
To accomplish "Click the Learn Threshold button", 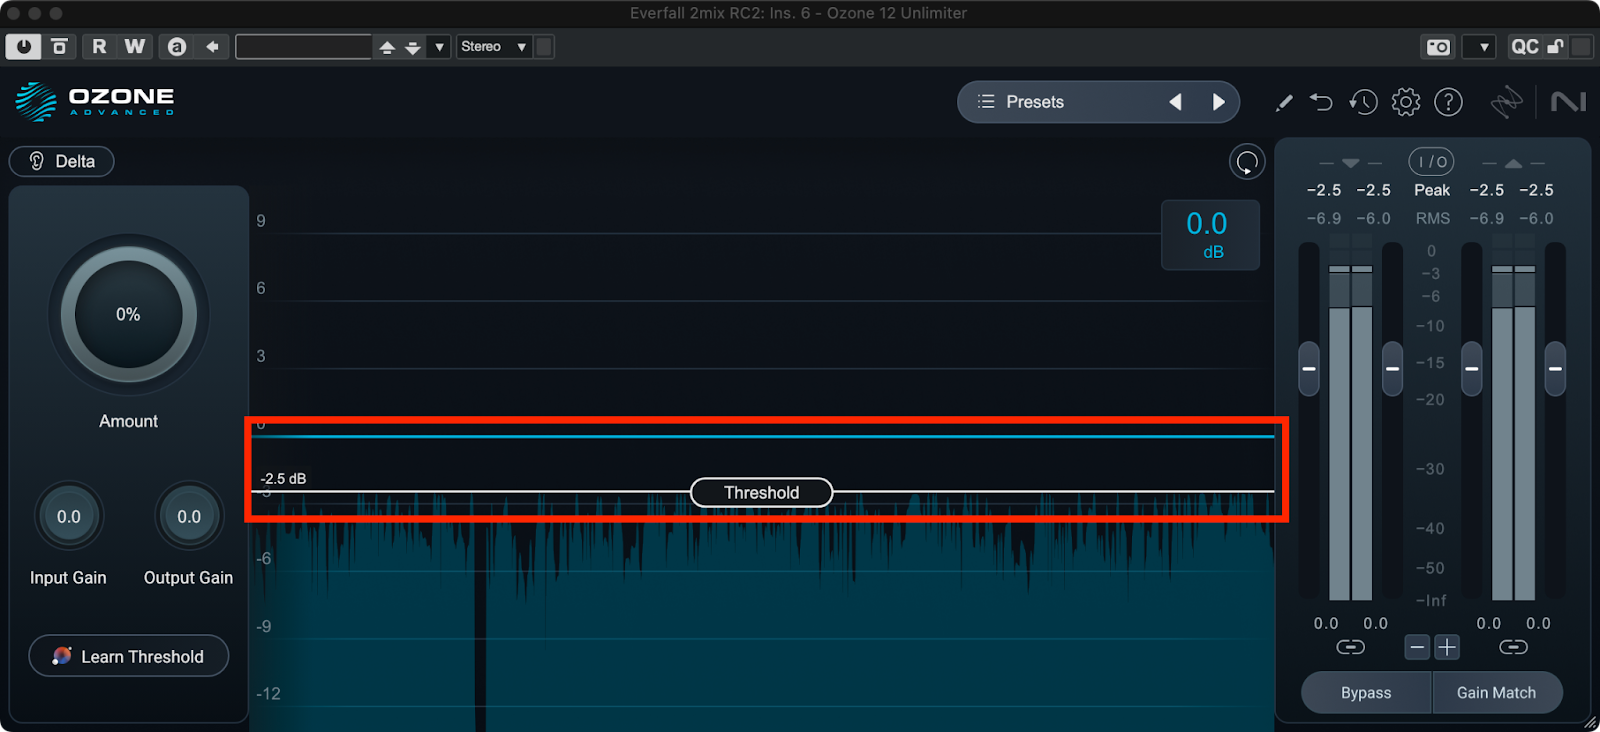I will (x=129, y=656).
